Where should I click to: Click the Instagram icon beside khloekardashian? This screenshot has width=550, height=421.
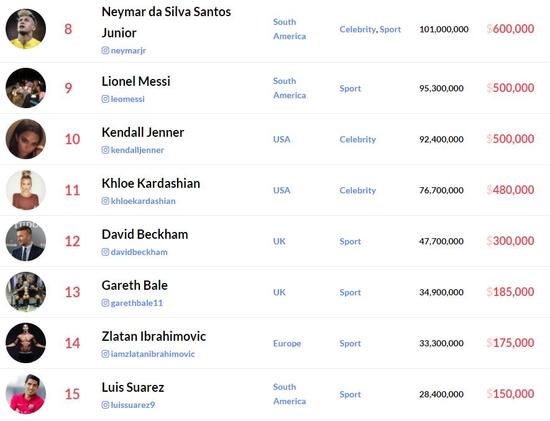(x=105, y=201)
